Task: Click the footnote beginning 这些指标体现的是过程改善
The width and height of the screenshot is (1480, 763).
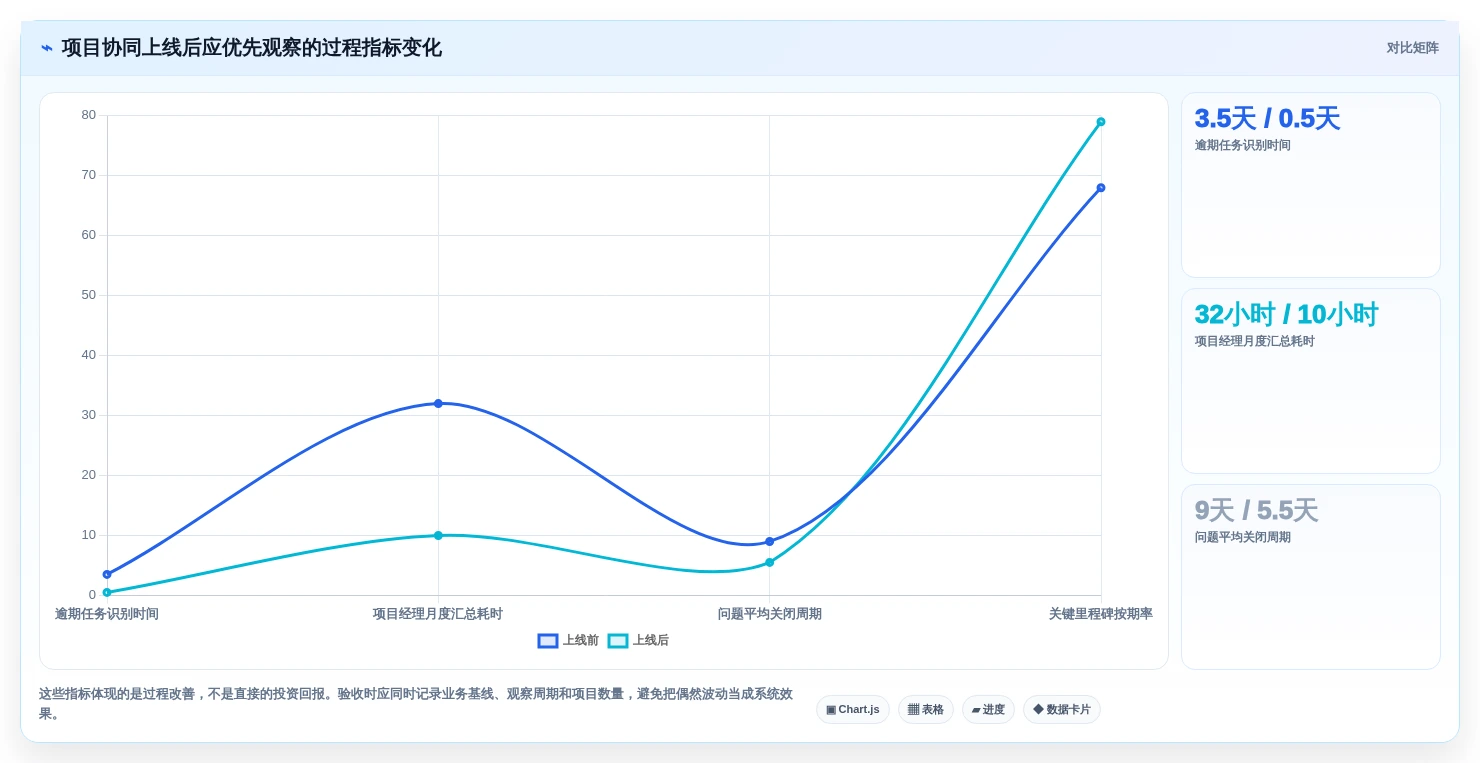Action: 416,704
